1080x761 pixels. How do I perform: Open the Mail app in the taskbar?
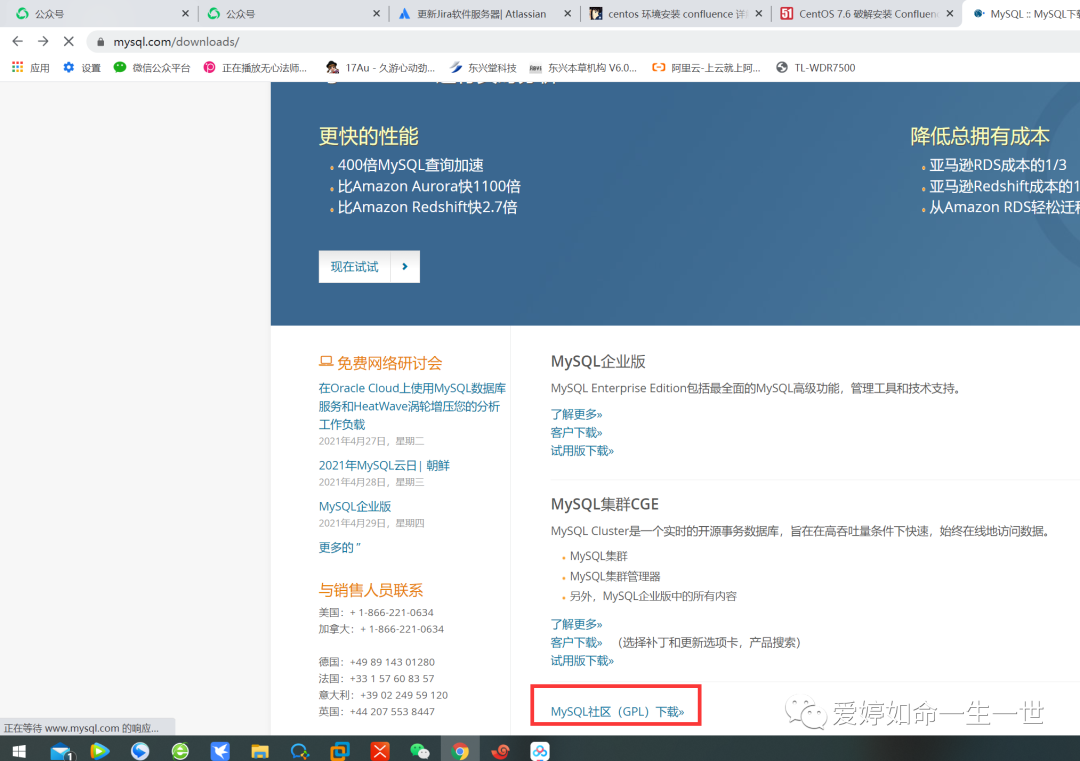(61, 751)
